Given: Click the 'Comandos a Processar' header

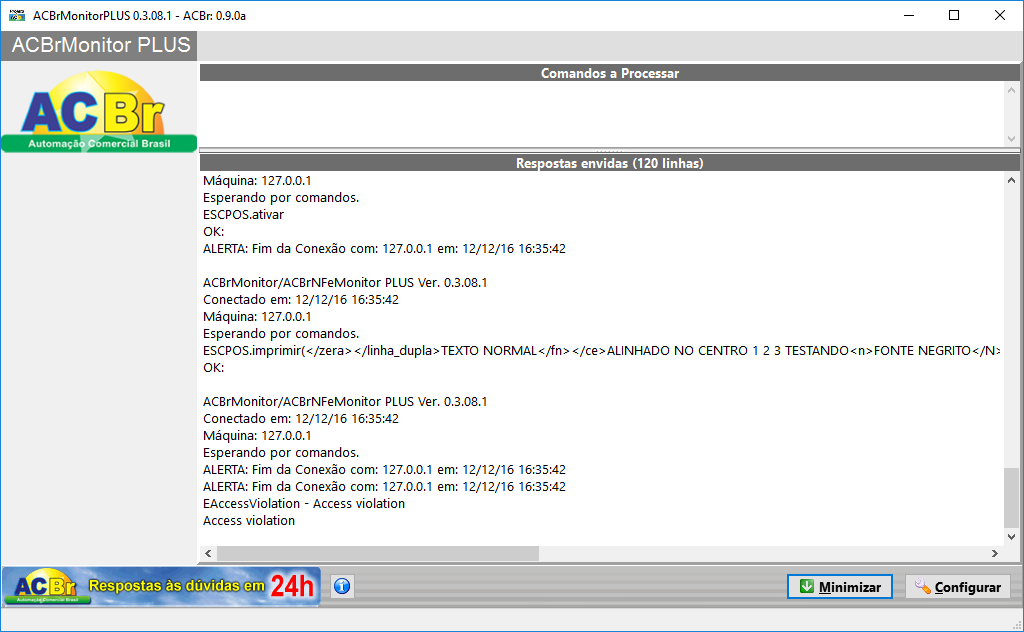Looking at the screenshot, I should [609, 73].
